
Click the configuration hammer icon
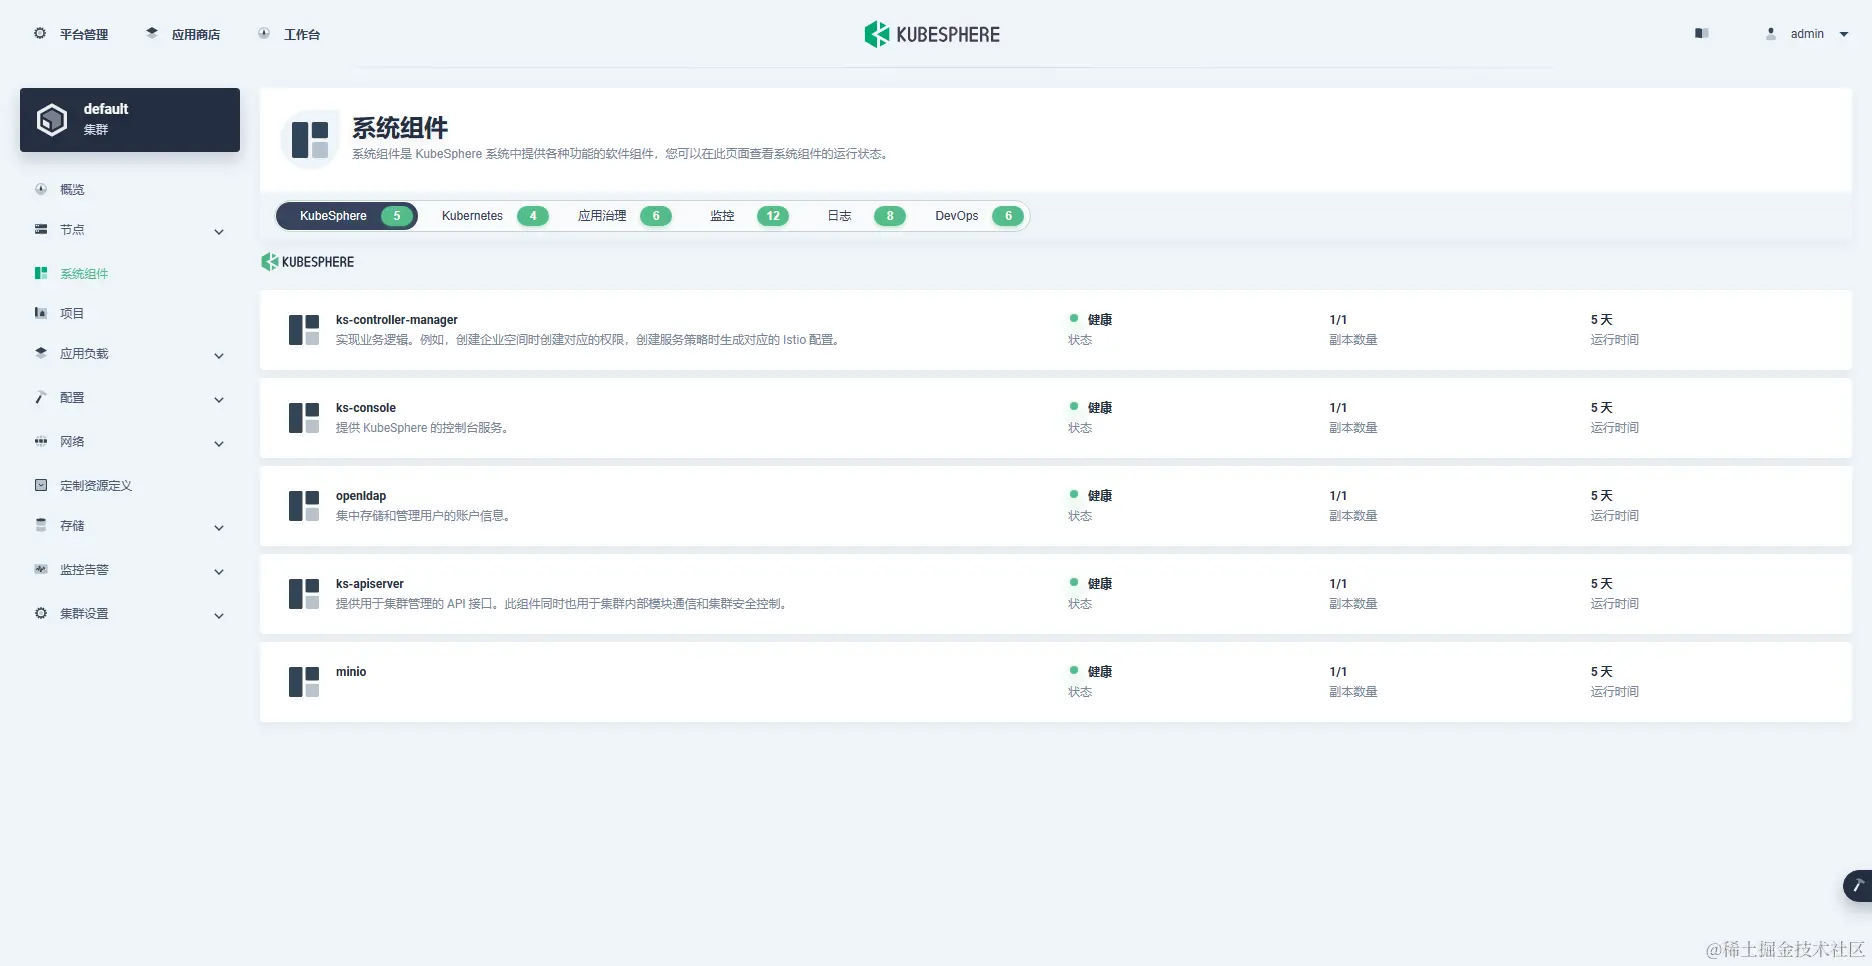tap(41, 397)
